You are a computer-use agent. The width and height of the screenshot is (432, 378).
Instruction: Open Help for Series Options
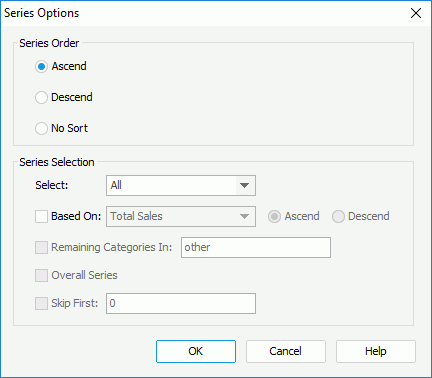point(376,351)
